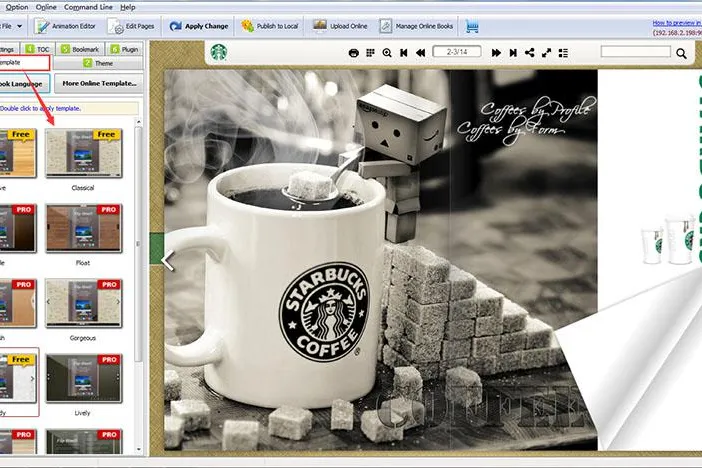Viewport: 702px width, 468px height.
Task: Jump to first page
Action: (404, 53)
